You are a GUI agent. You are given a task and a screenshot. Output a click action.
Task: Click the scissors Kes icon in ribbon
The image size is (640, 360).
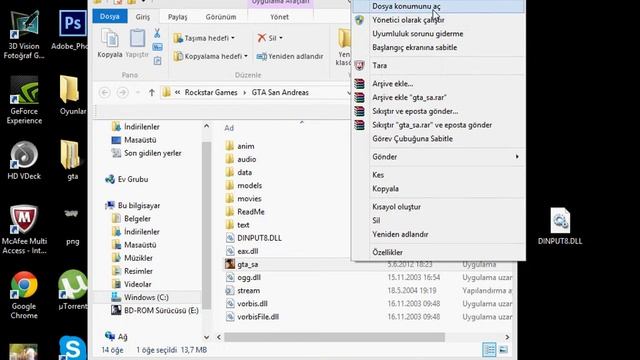click(157, 33)
